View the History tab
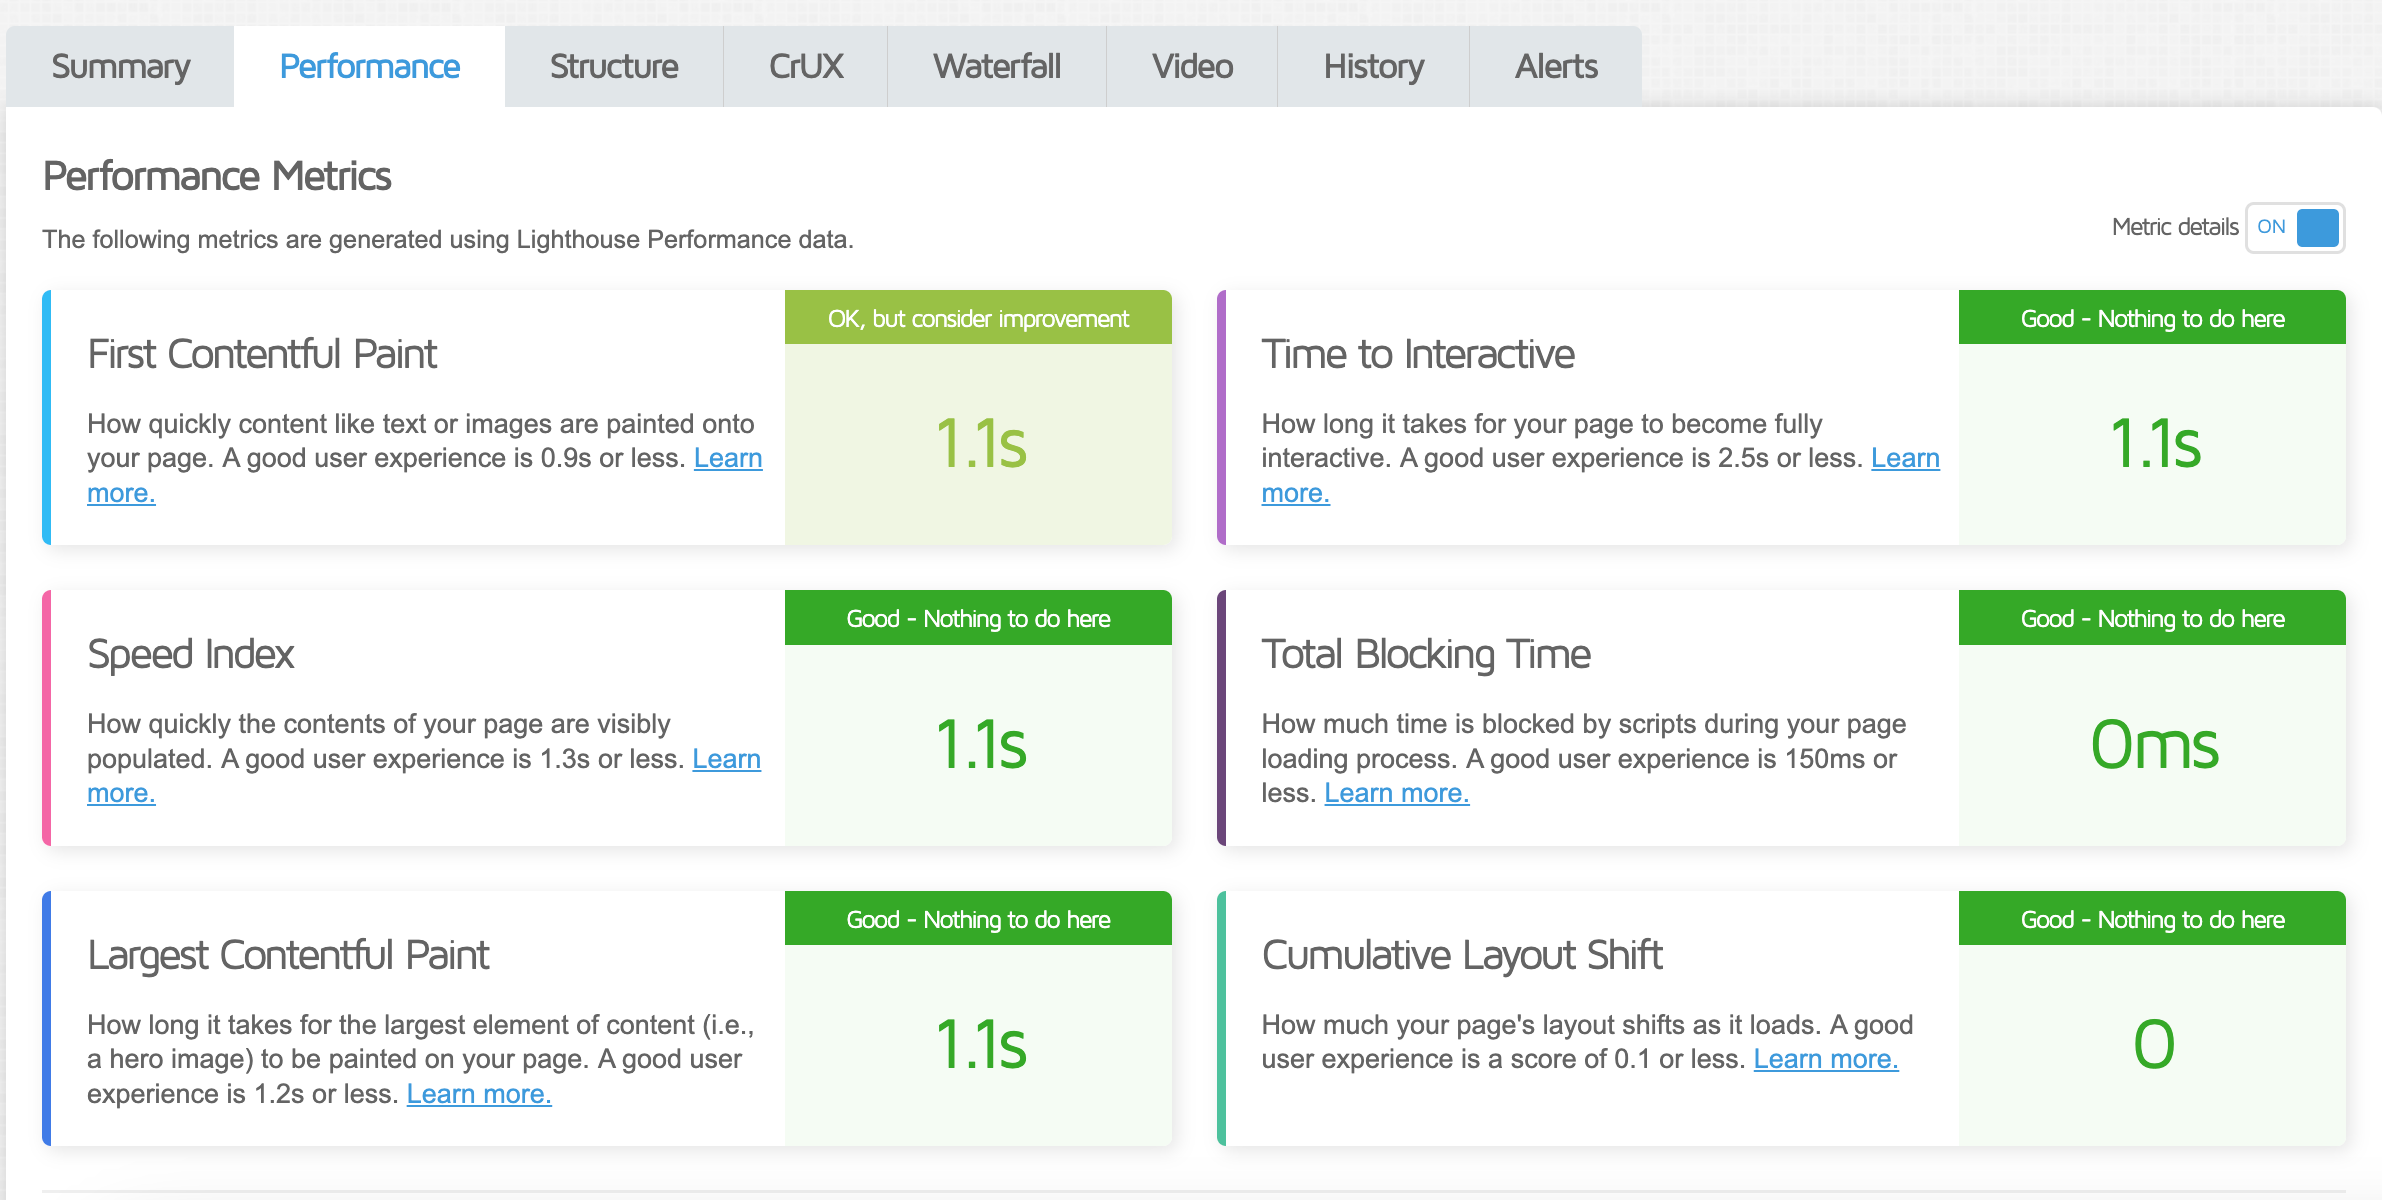Viewport: 2382px width, 1200px height. pos(1373,66)
